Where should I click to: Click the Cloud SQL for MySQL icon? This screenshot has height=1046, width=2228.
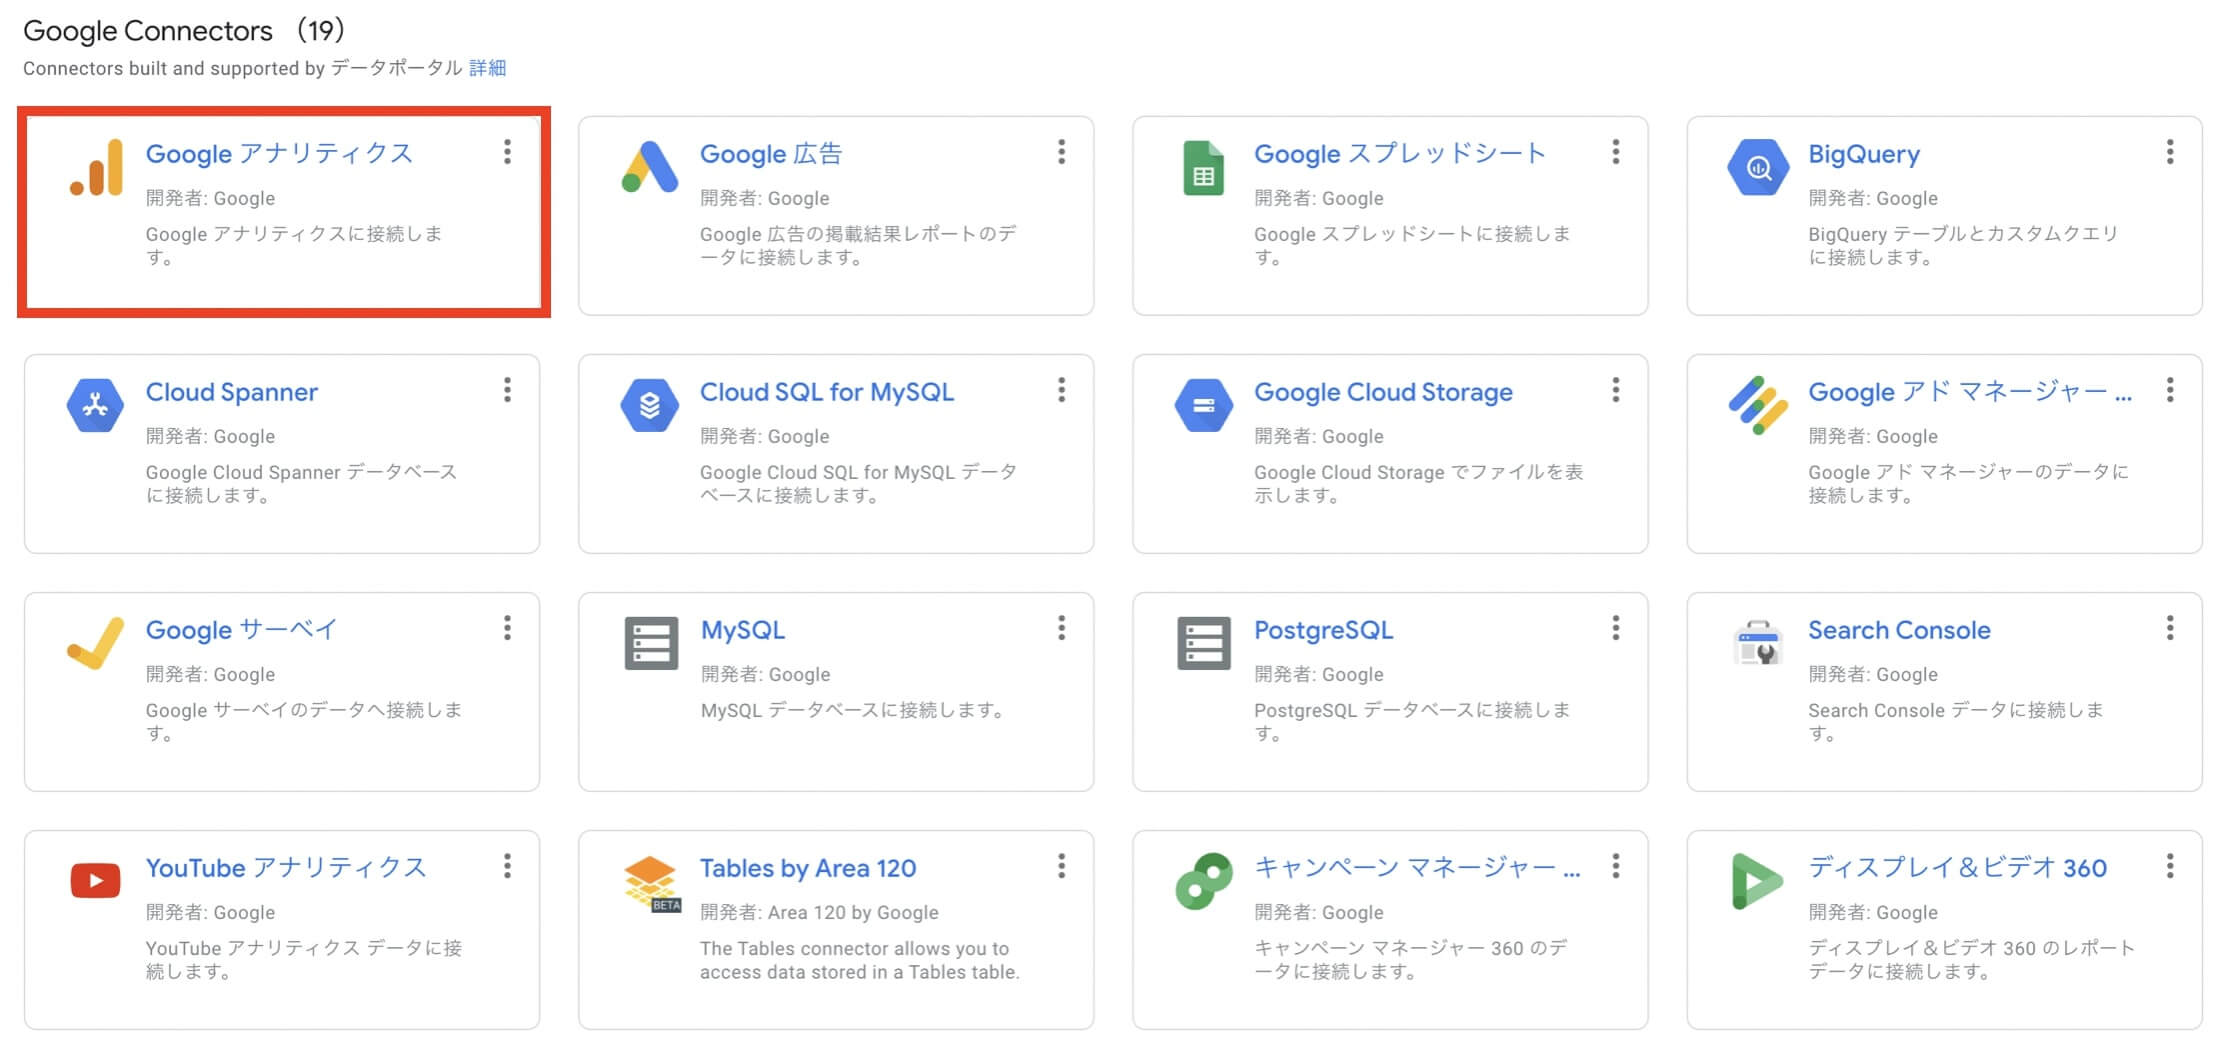tap(650, 405)
